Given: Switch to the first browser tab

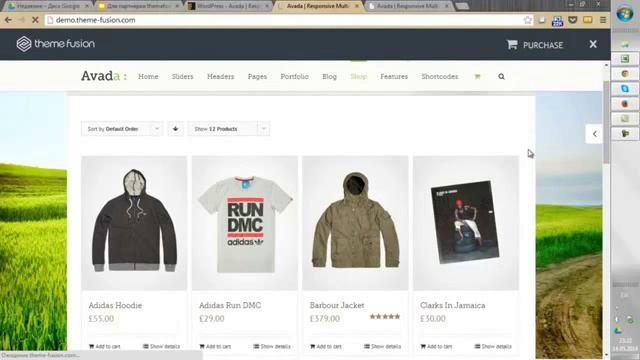Looking at the screenshot, I should (48, 6).
